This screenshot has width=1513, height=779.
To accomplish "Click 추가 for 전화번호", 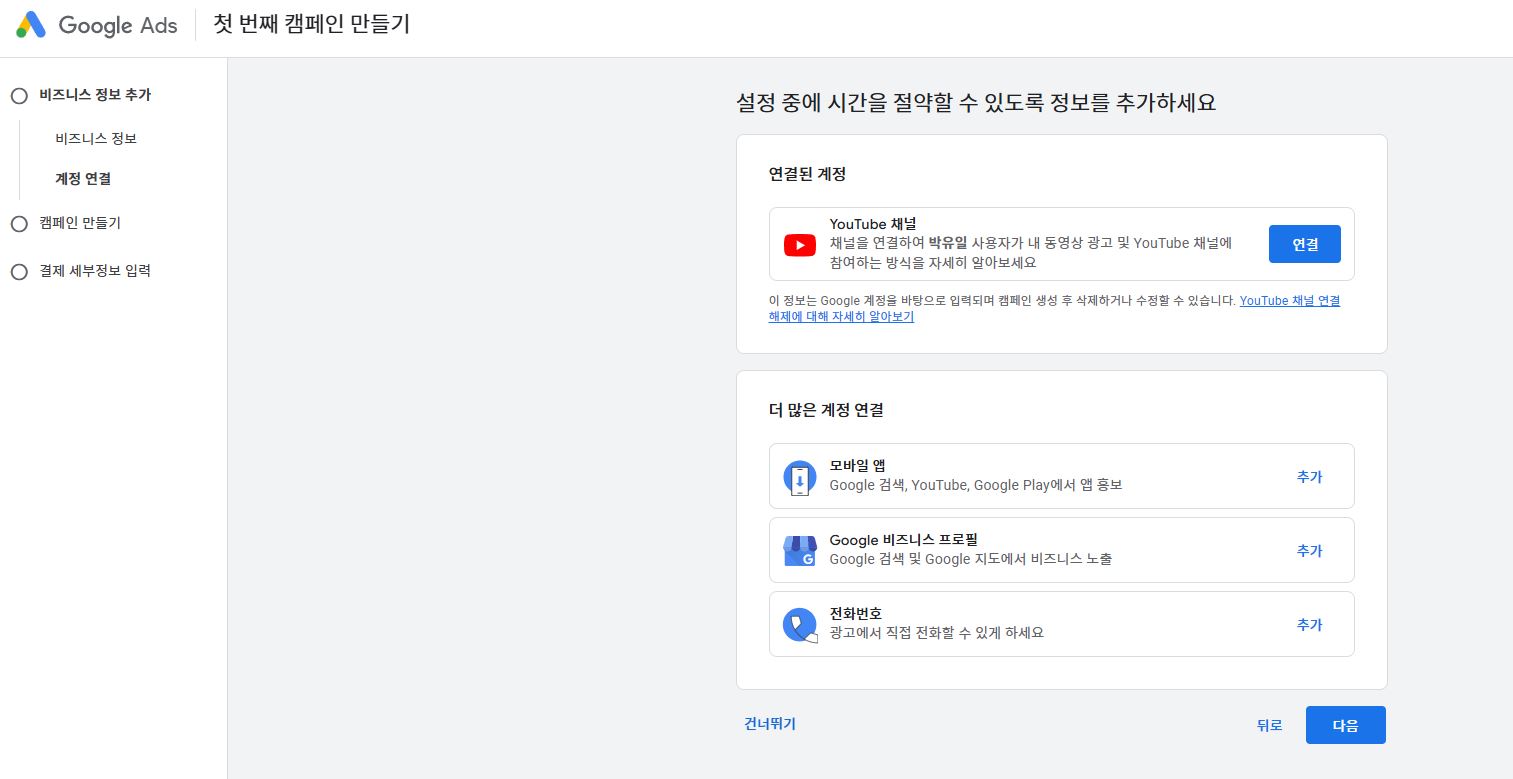I will click(x=1309, y=625).
